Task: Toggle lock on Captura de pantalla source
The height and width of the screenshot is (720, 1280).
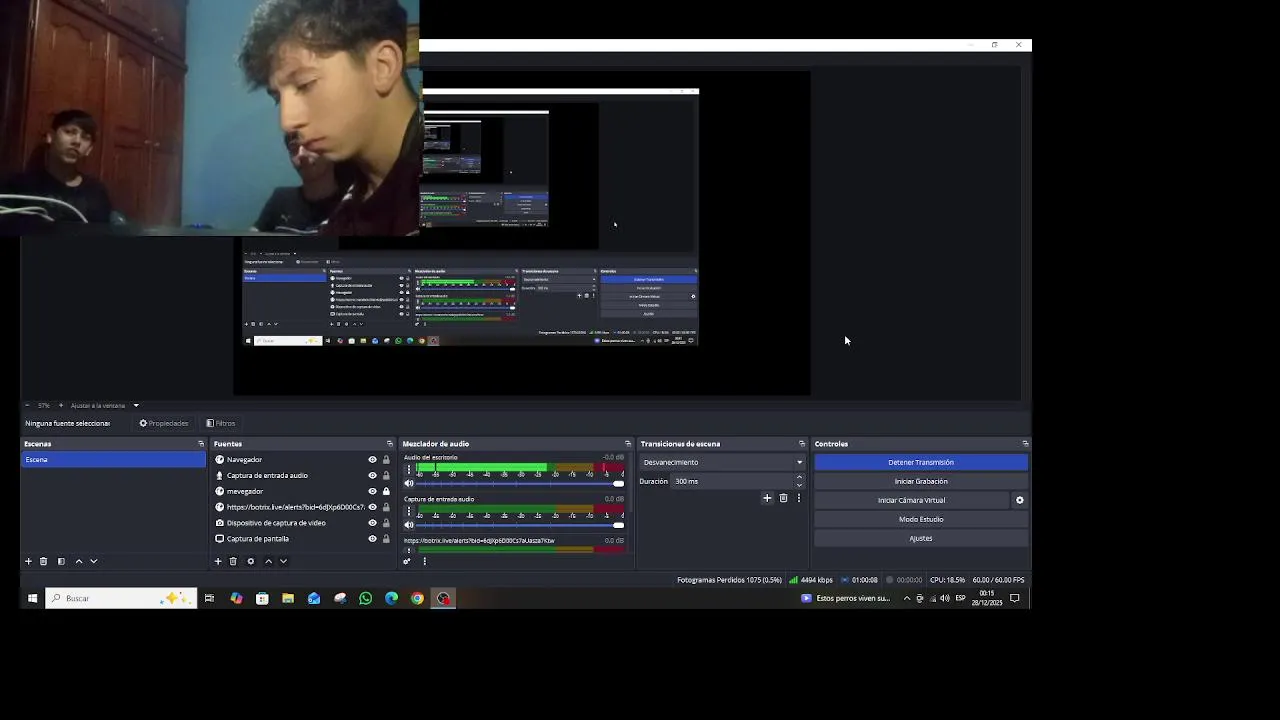Action: (x=386, y=539)
